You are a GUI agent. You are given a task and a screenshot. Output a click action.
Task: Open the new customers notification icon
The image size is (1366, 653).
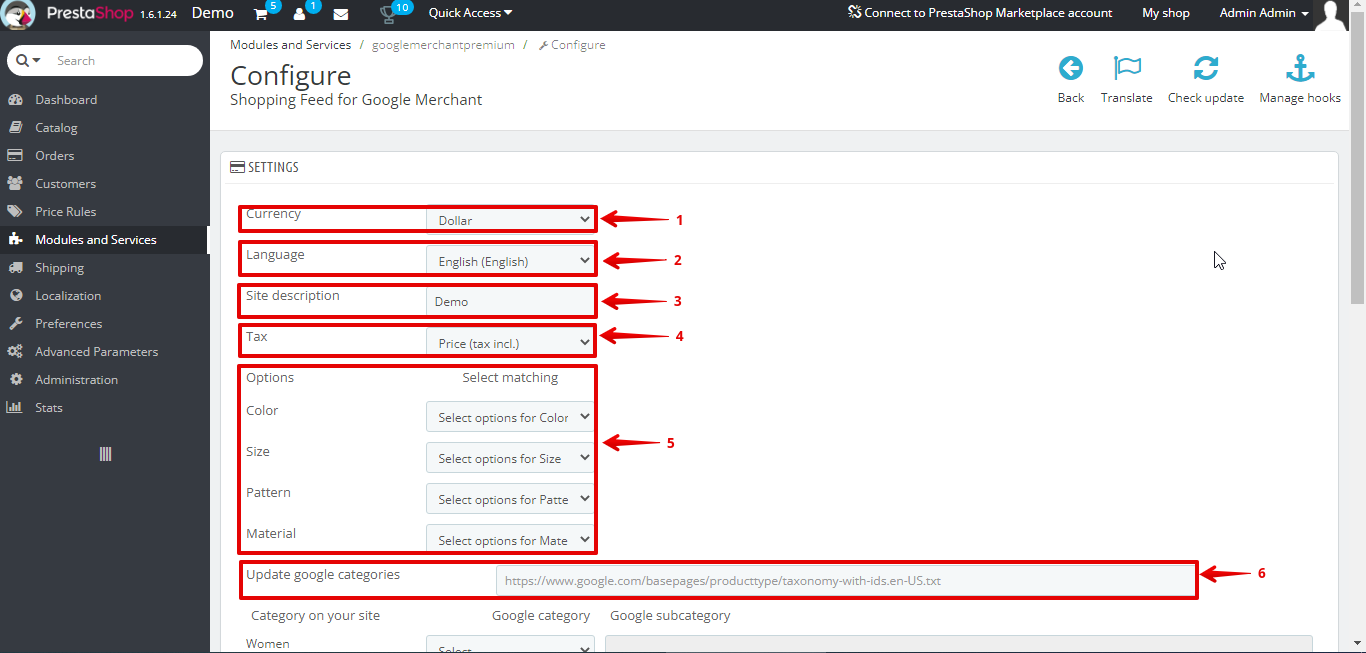(x=300, y=14)
